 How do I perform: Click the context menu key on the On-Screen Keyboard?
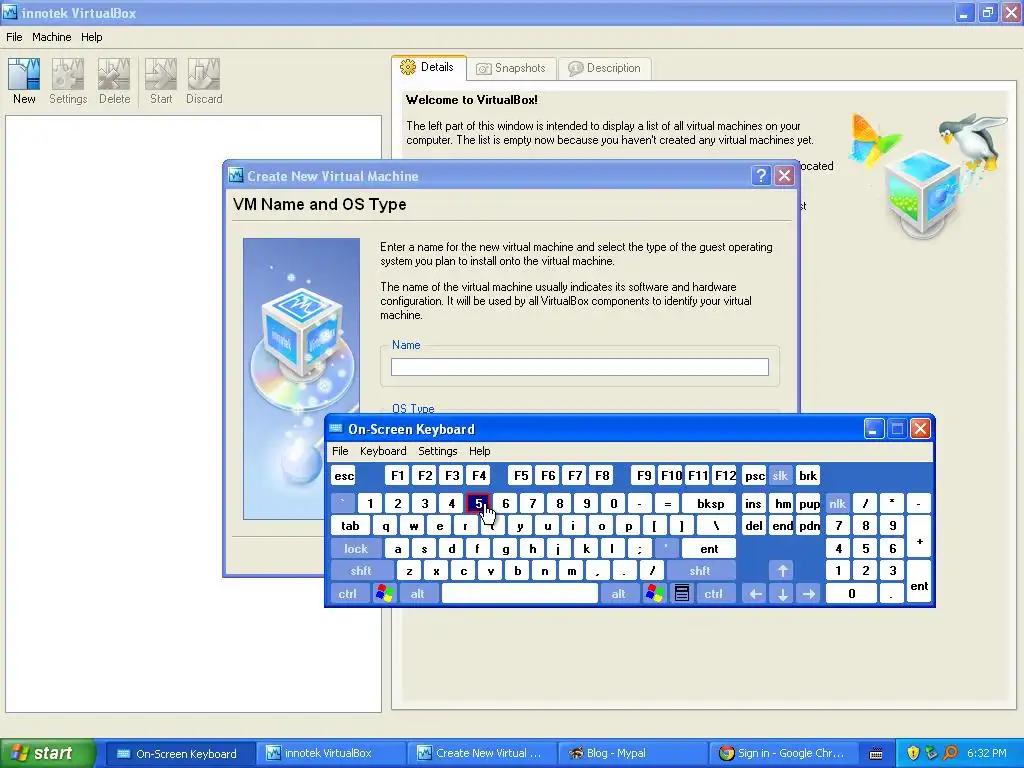coord(682,594)
